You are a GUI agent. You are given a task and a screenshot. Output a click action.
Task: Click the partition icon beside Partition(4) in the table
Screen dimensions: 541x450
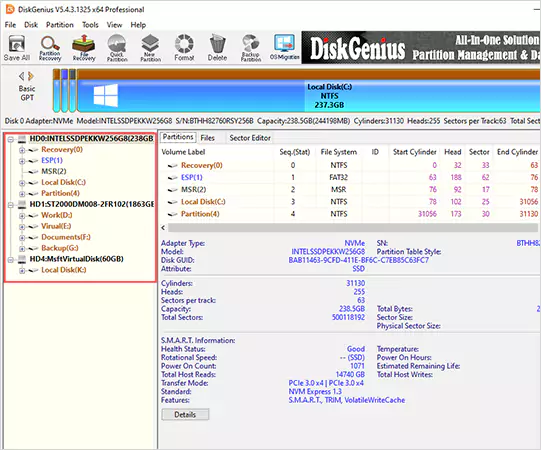[173, 214]
